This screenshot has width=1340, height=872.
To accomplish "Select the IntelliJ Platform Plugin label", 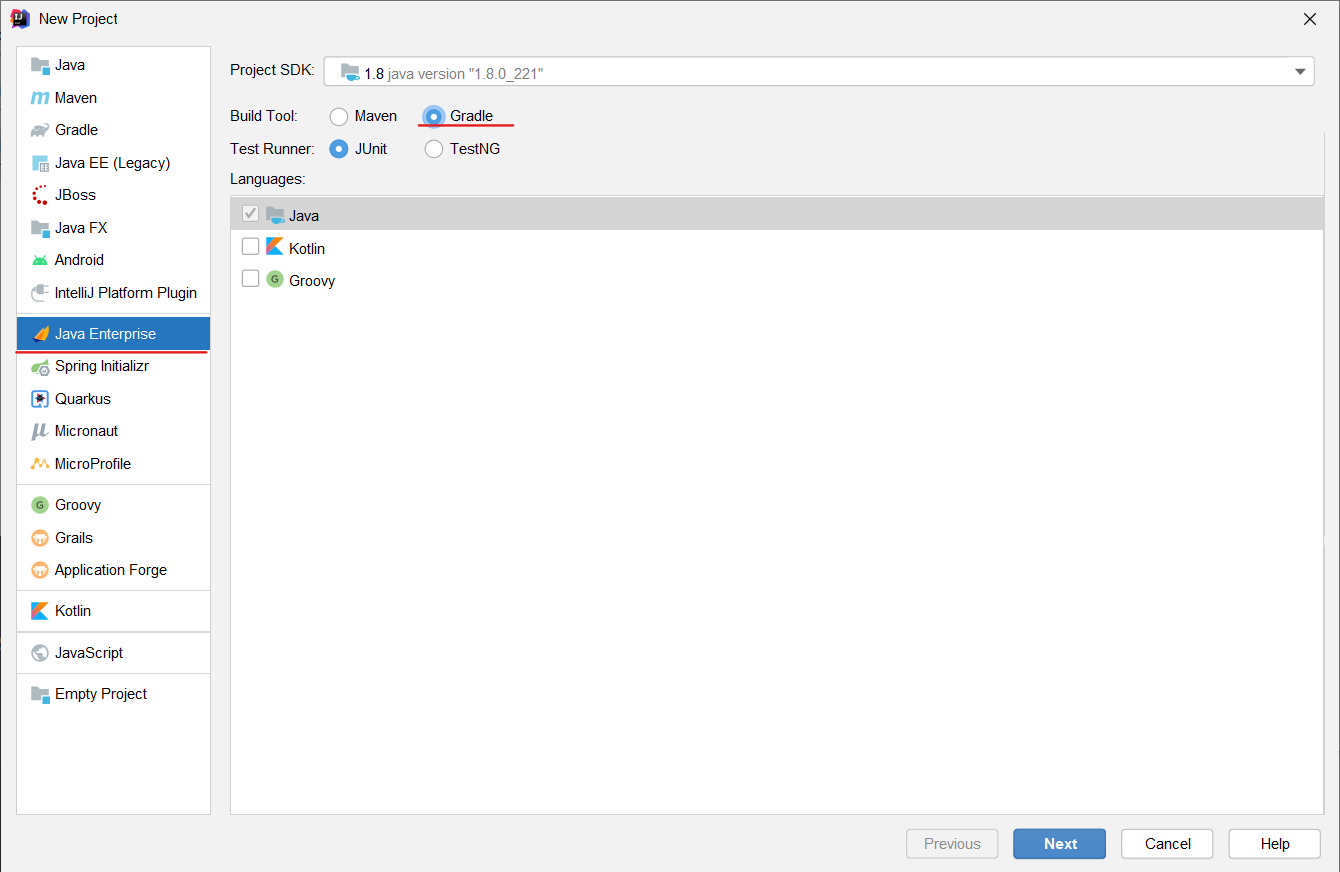I will pos(126,293).
